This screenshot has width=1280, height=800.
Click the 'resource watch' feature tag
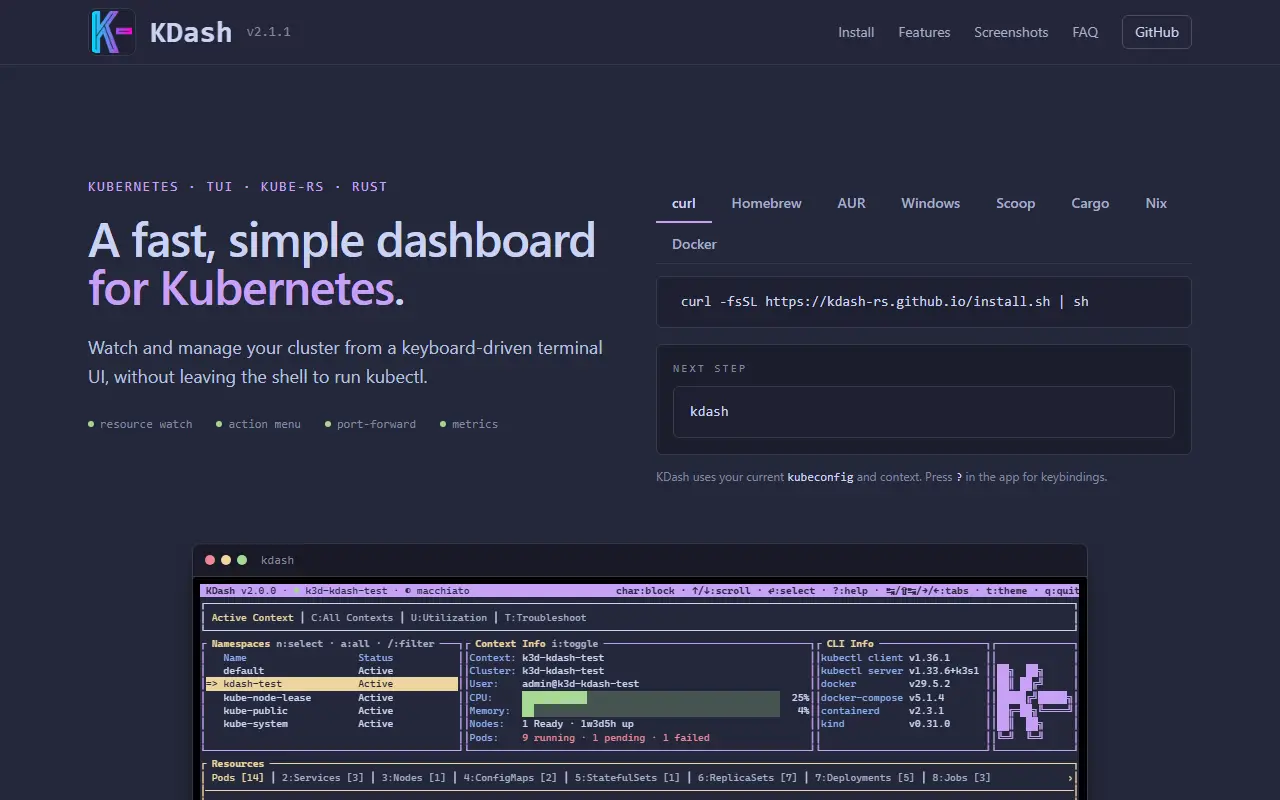coord(140,424)
